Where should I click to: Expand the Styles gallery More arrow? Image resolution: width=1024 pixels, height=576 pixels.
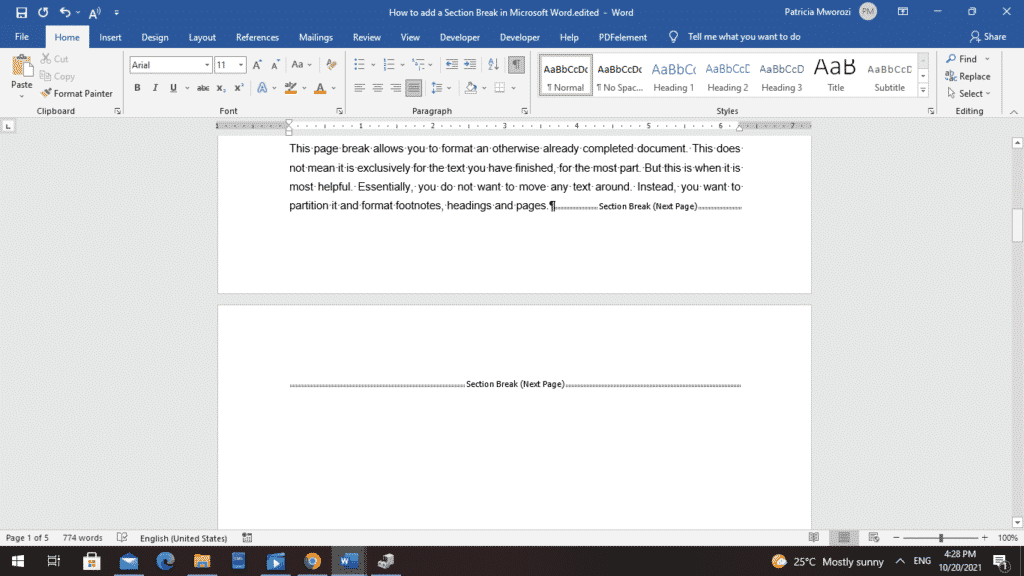coord(923,91)
